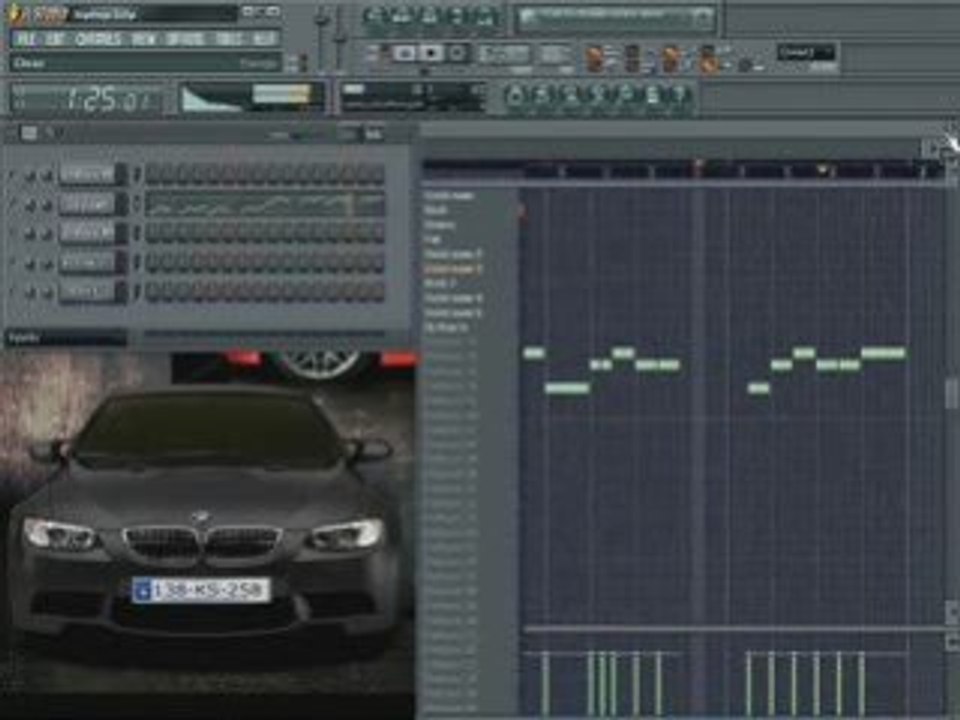Toggle the fourth channel's mute LED
The width and height of the screenshot is (960, 720).
pos(12,263)
